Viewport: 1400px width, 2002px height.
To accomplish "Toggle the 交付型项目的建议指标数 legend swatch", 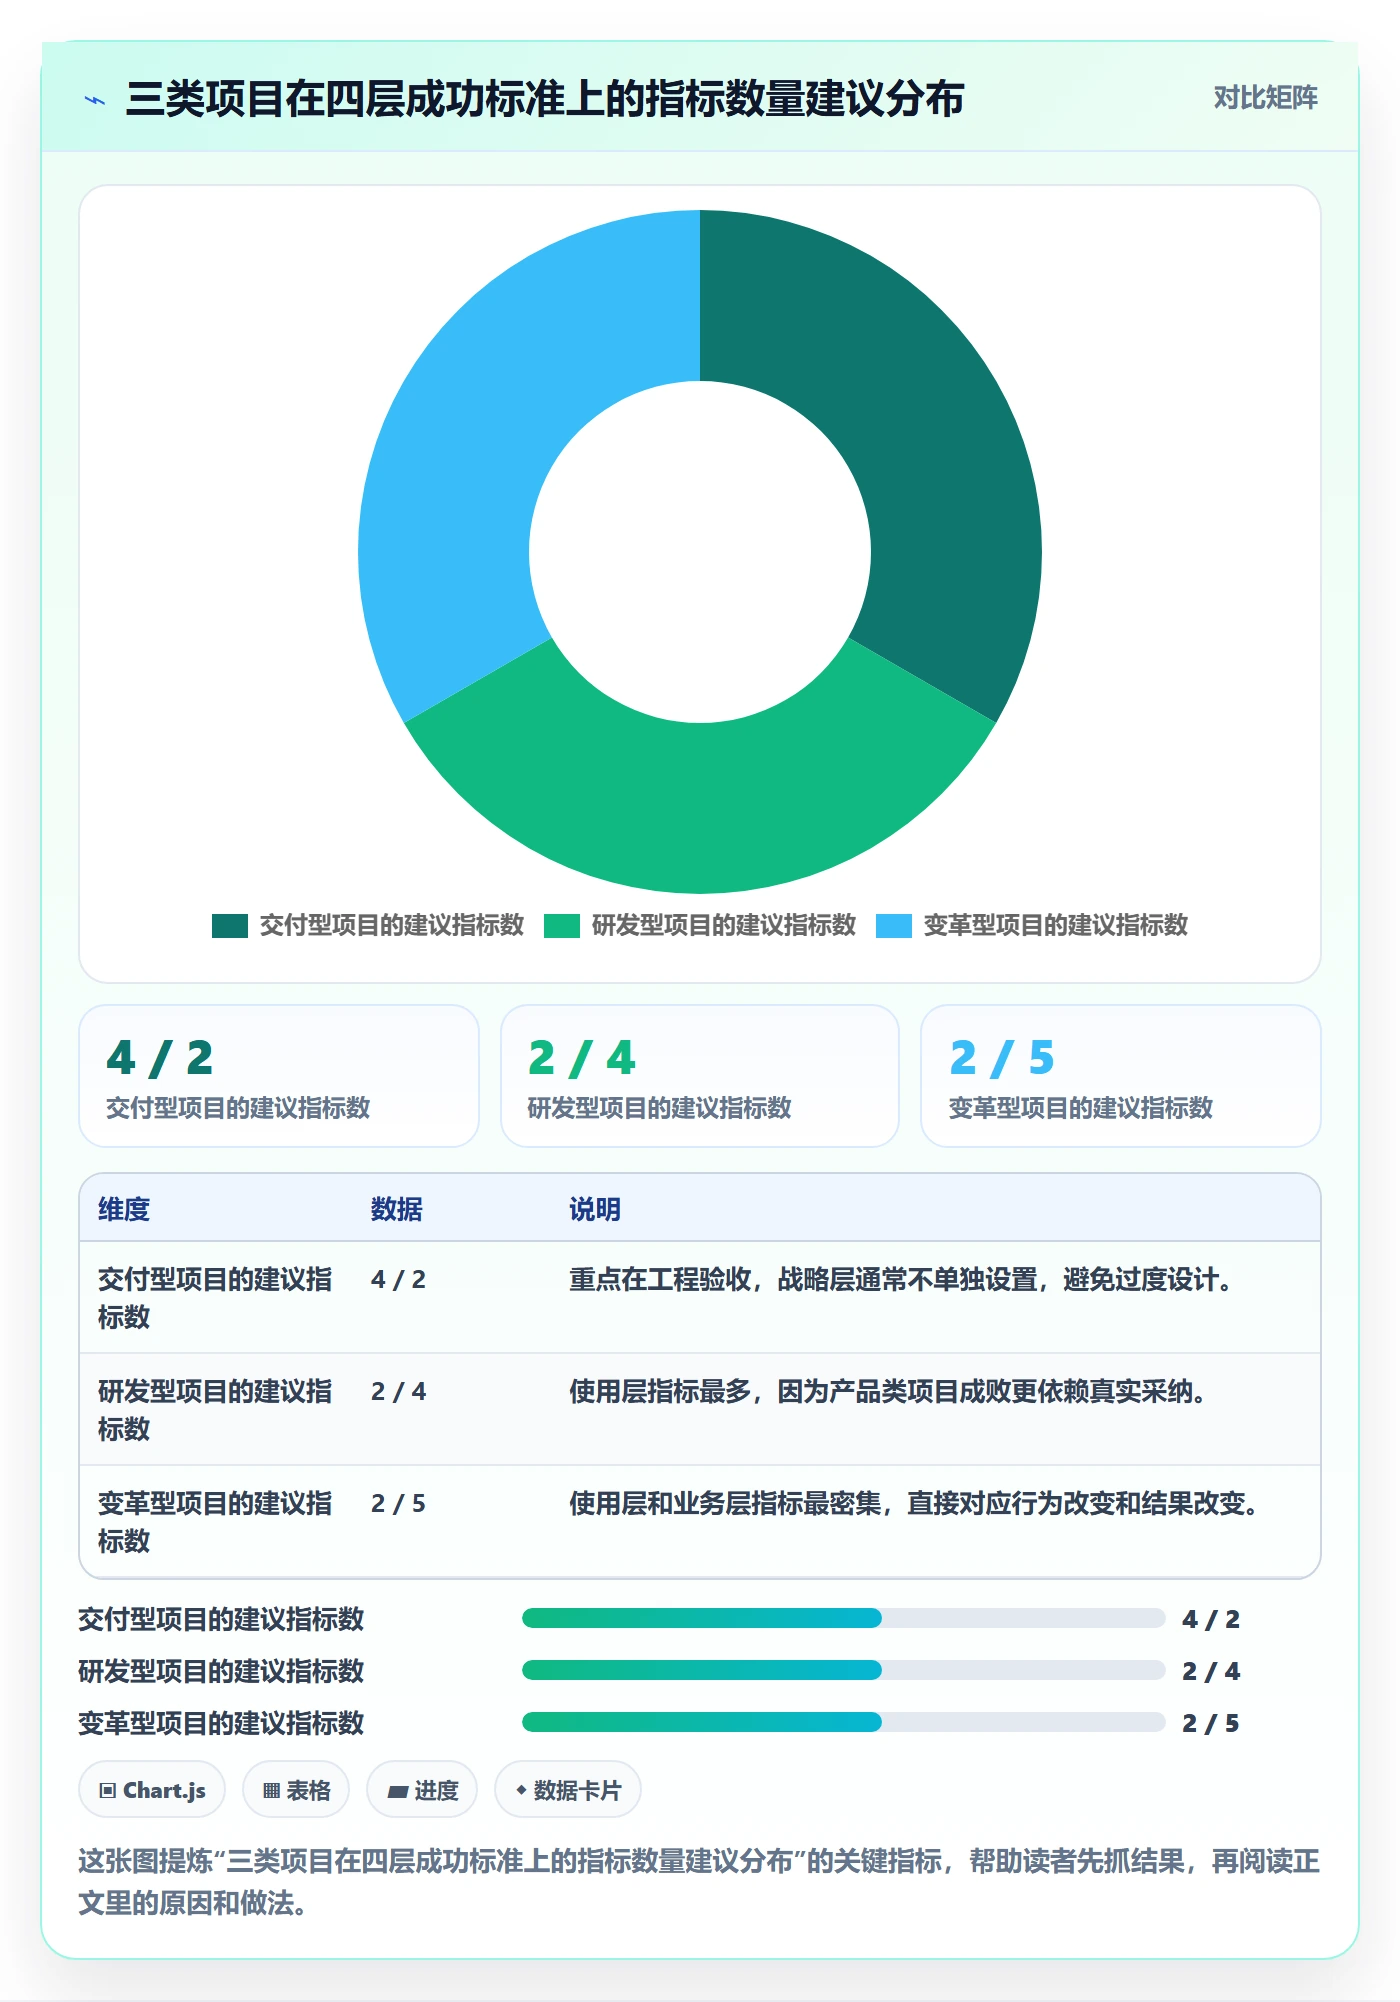I will 229,926.
